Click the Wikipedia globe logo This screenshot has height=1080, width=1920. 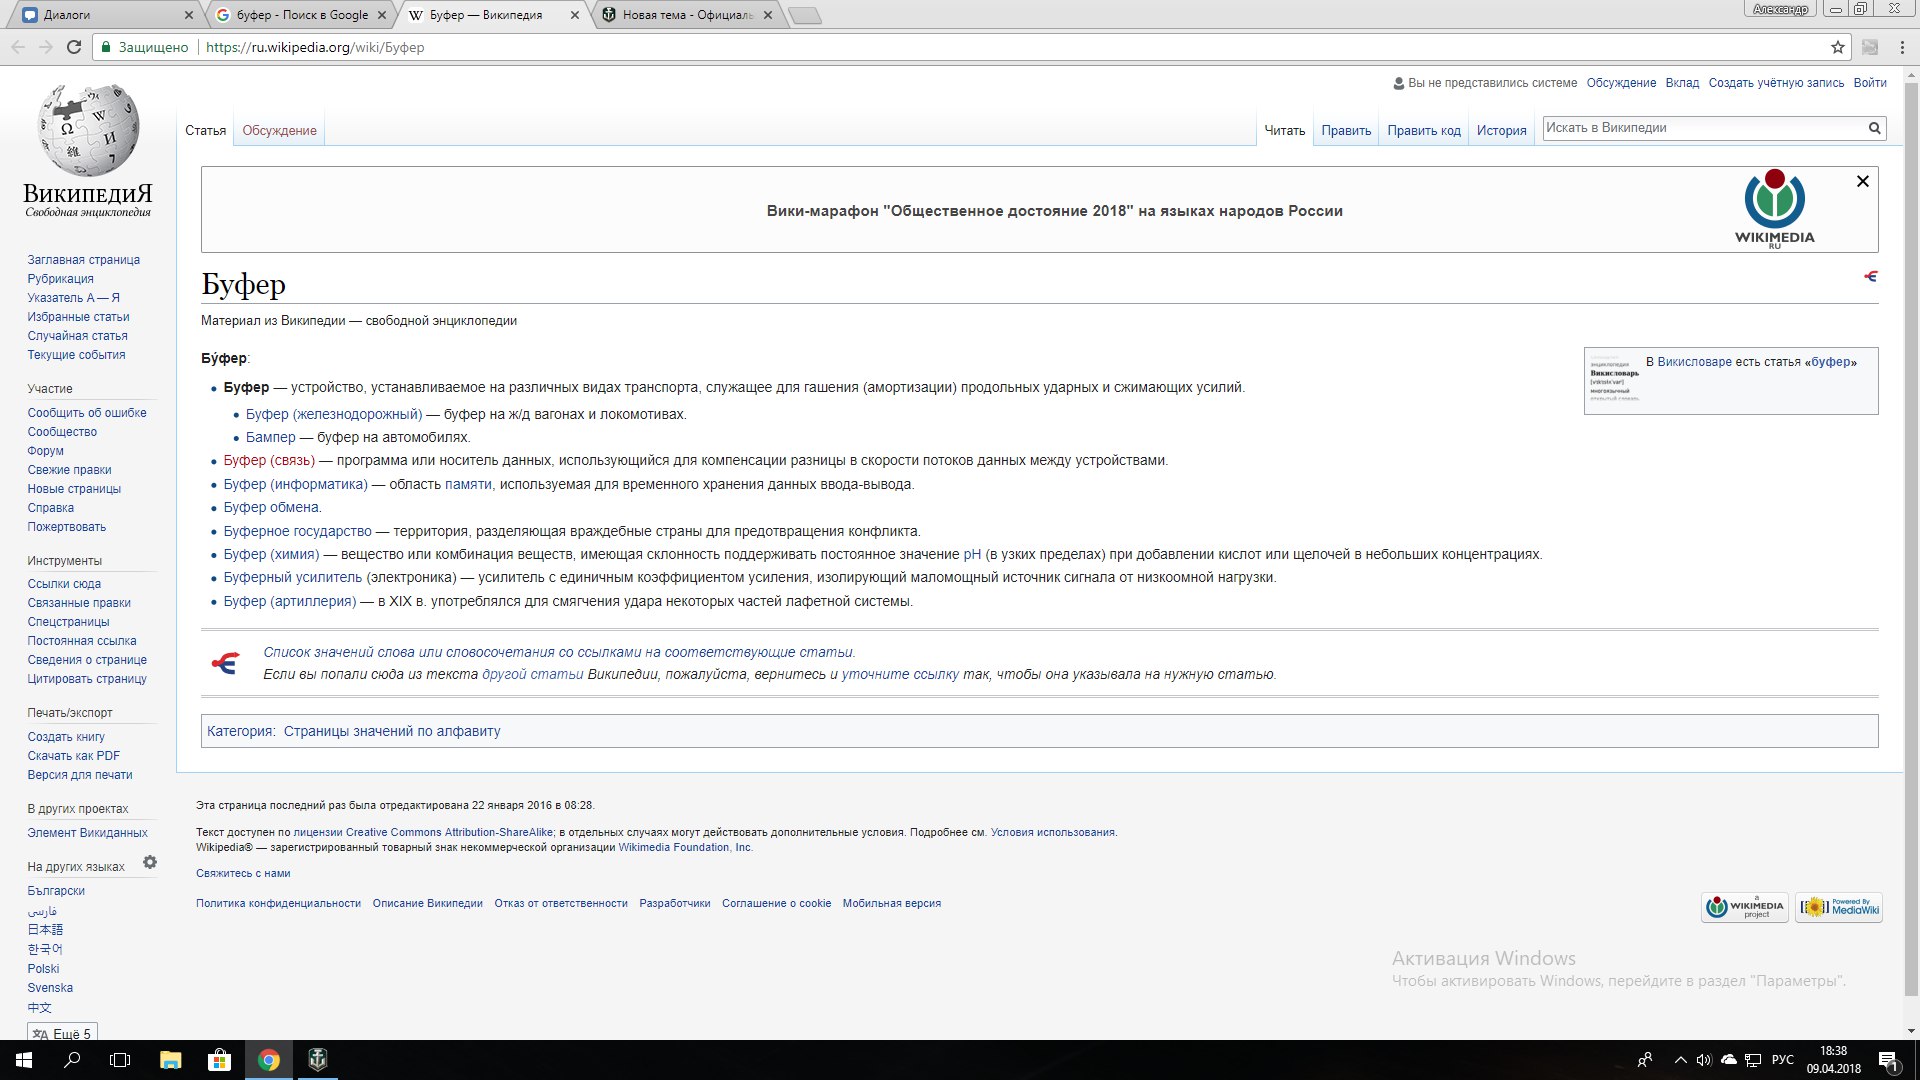point(88,130)
